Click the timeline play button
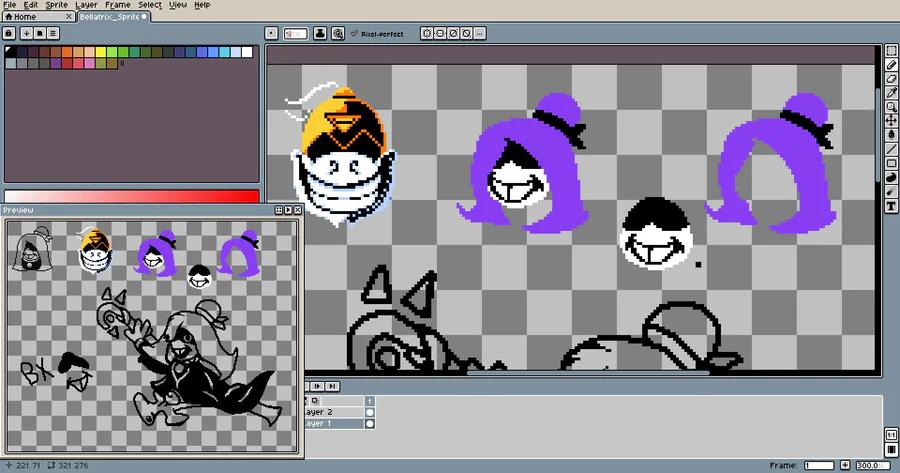 tap(317, 387)
